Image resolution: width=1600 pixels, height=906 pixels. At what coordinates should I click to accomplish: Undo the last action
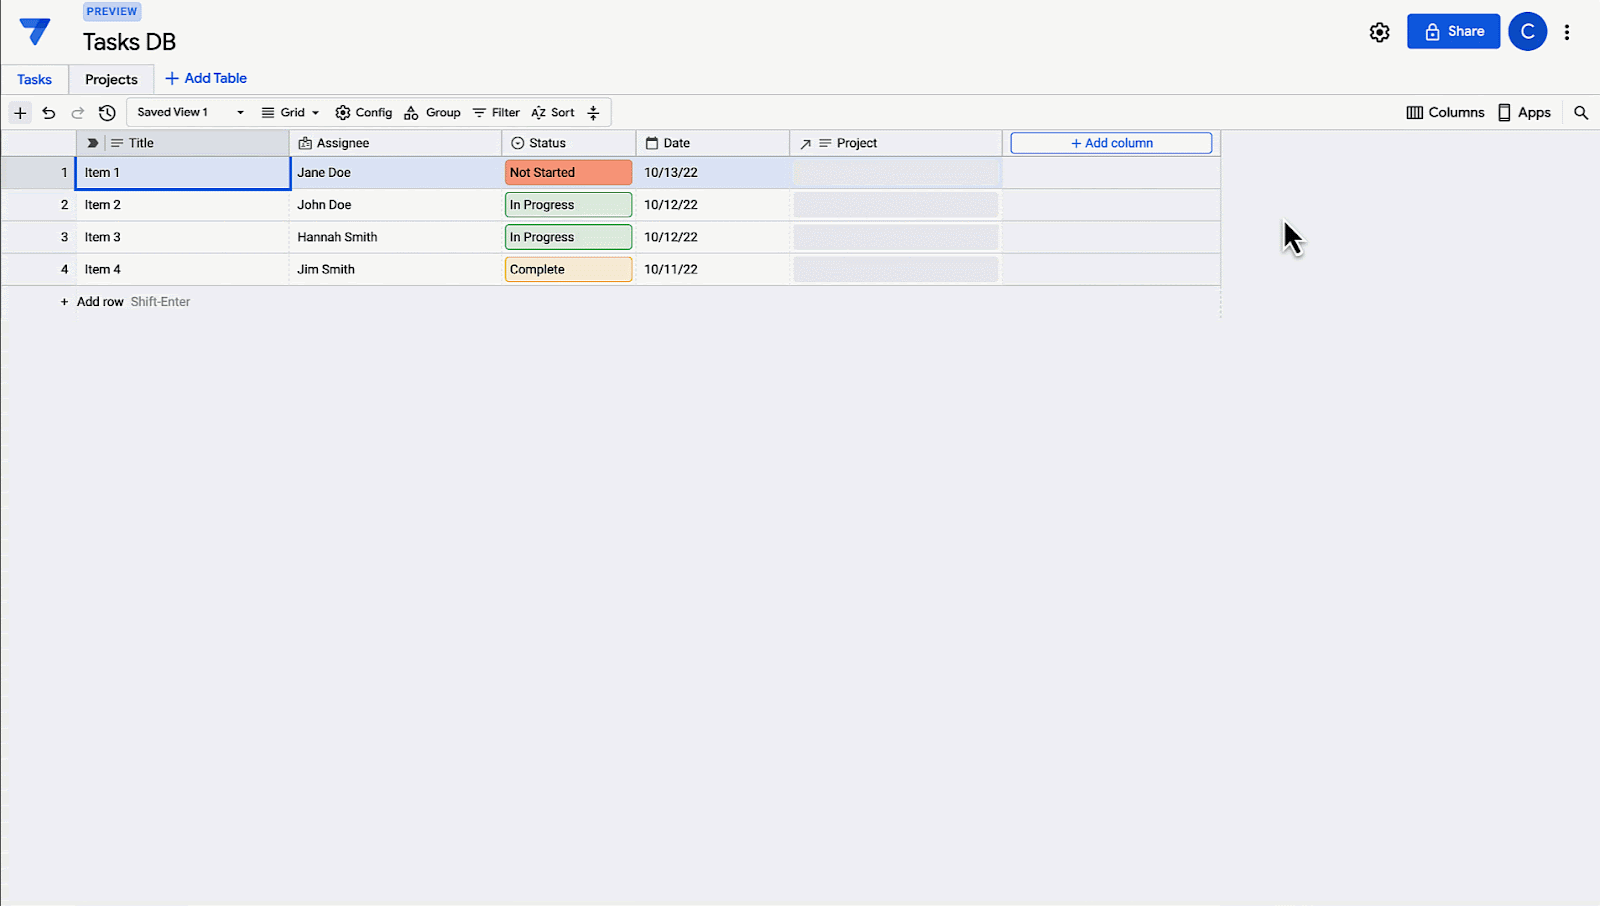(x=48, y=113)
